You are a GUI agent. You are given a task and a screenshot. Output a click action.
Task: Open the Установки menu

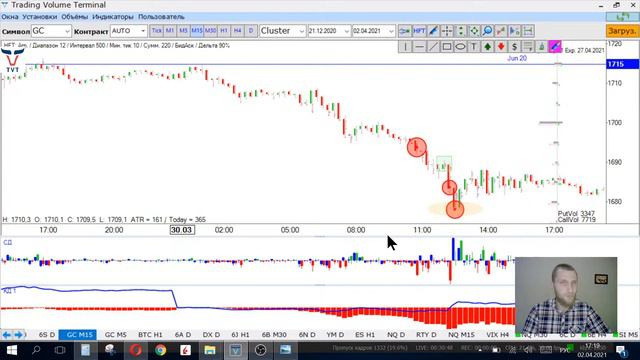40,17
